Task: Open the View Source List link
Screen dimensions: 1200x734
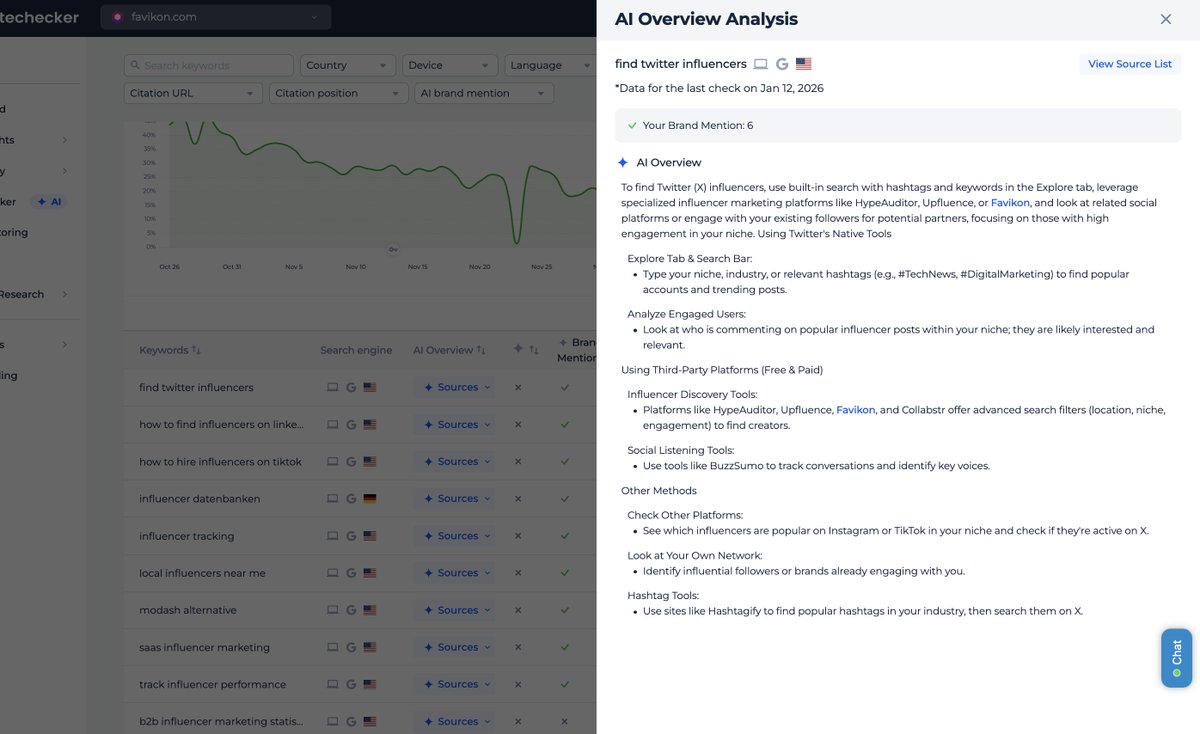Action: click(x=1130, y=64)
